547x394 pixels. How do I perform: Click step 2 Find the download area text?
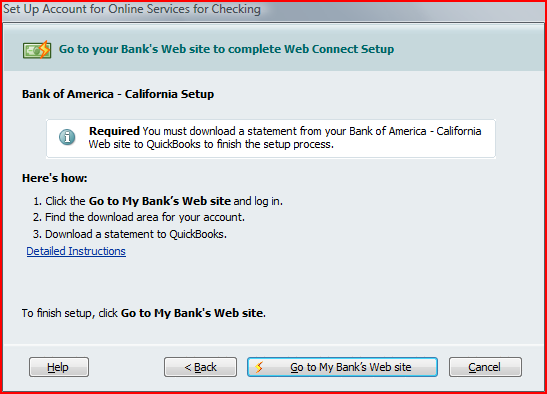[x=139, y=217]
